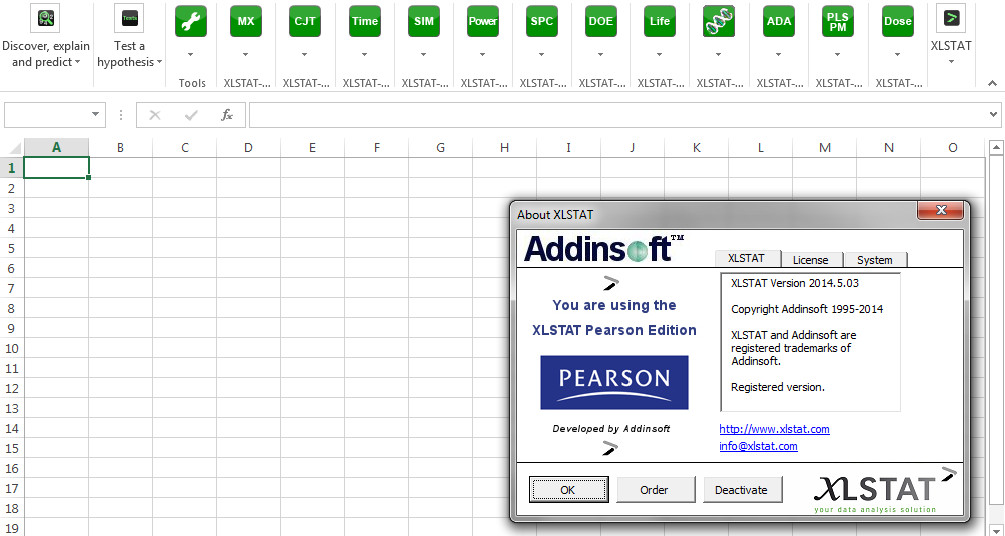Click the green wrench Tools icon
The width and height of the screenshot is (1005, 536).
tap(190, 21)
